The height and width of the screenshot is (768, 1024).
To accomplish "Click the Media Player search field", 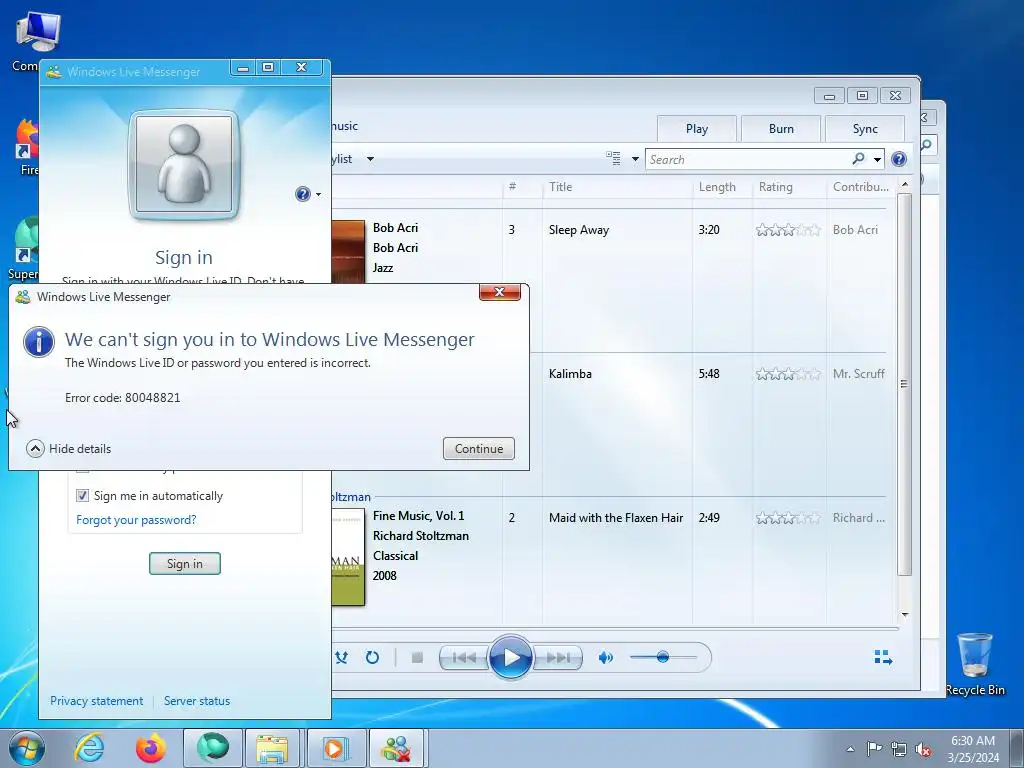I will (x=748, y=159).
